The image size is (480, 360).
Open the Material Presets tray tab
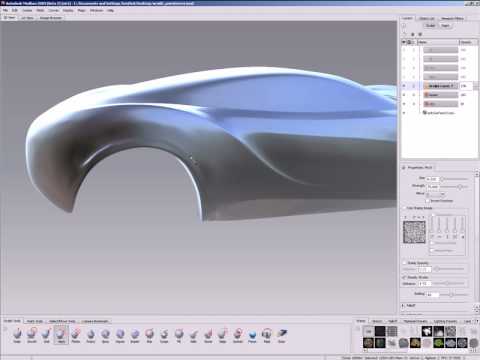coord(415,321)
